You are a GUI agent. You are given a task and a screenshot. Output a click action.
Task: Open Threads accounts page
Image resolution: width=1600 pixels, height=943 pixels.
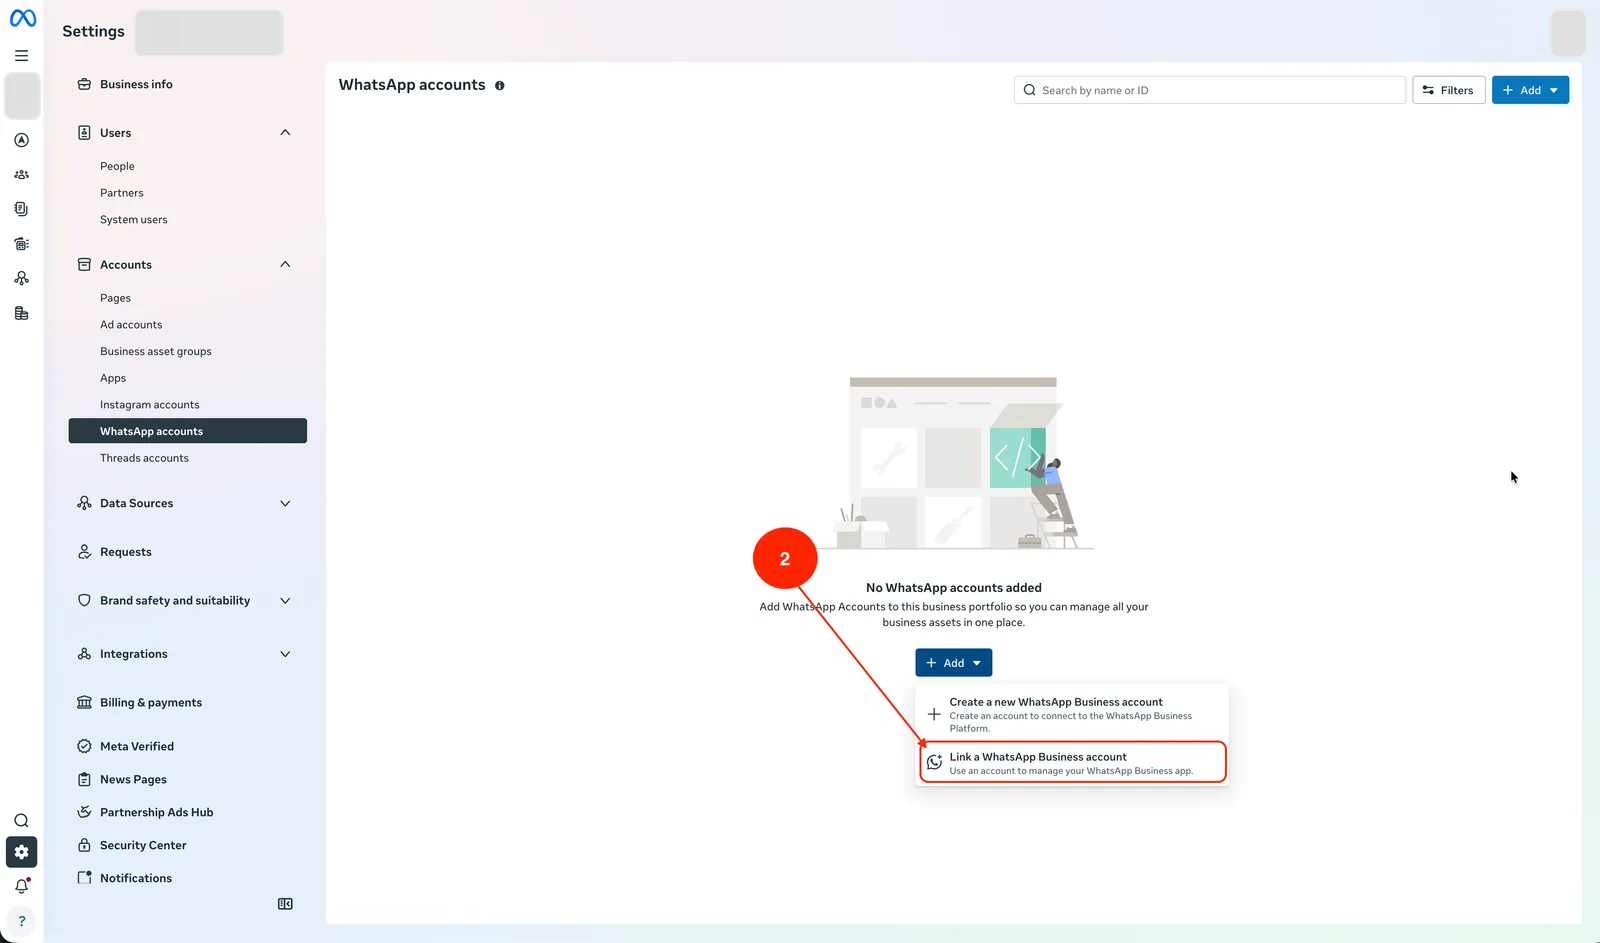[x=144, y=458]
